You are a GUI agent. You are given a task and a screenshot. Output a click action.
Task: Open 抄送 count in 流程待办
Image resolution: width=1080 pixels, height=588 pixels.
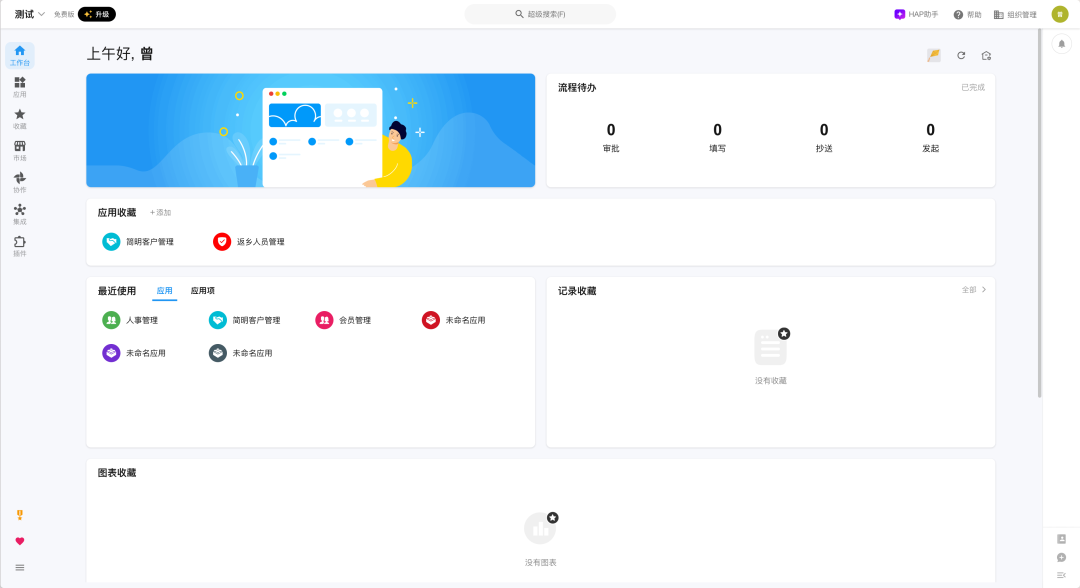point(824,137)
